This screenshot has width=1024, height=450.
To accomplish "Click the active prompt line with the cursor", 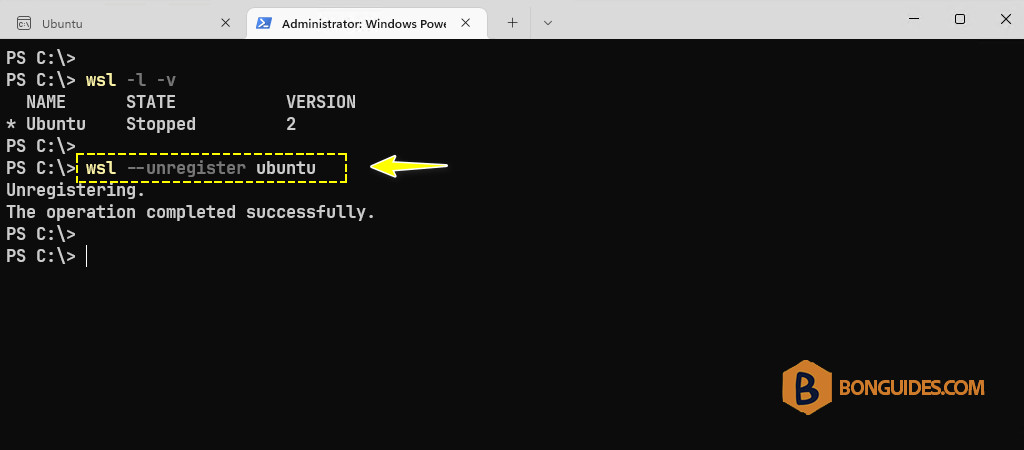I will coord(46,257).
